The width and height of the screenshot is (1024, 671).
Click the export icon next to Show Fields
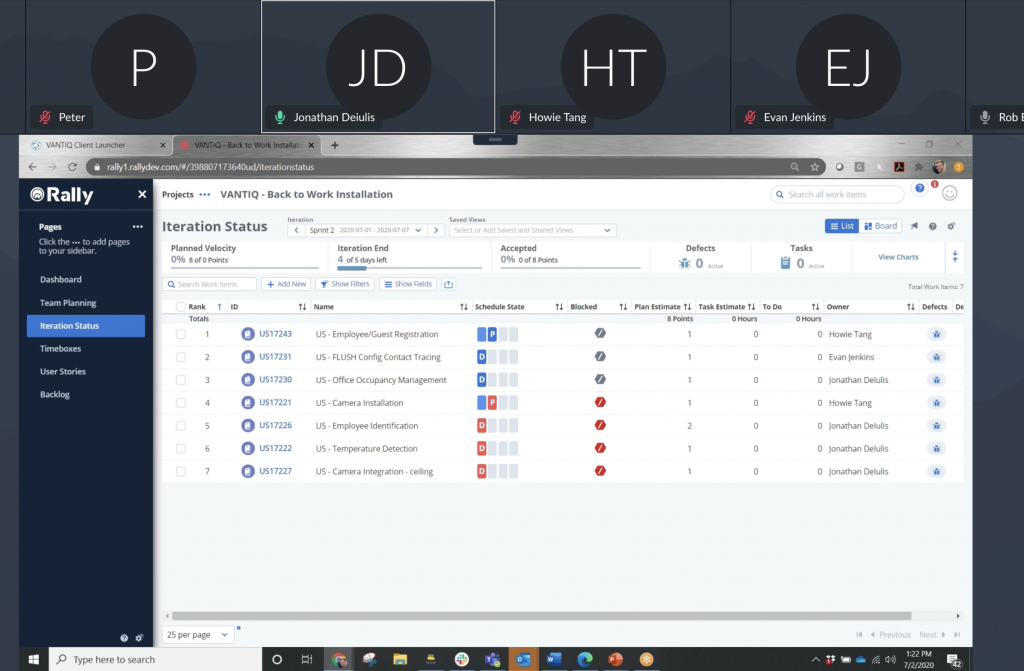[448, 284]
